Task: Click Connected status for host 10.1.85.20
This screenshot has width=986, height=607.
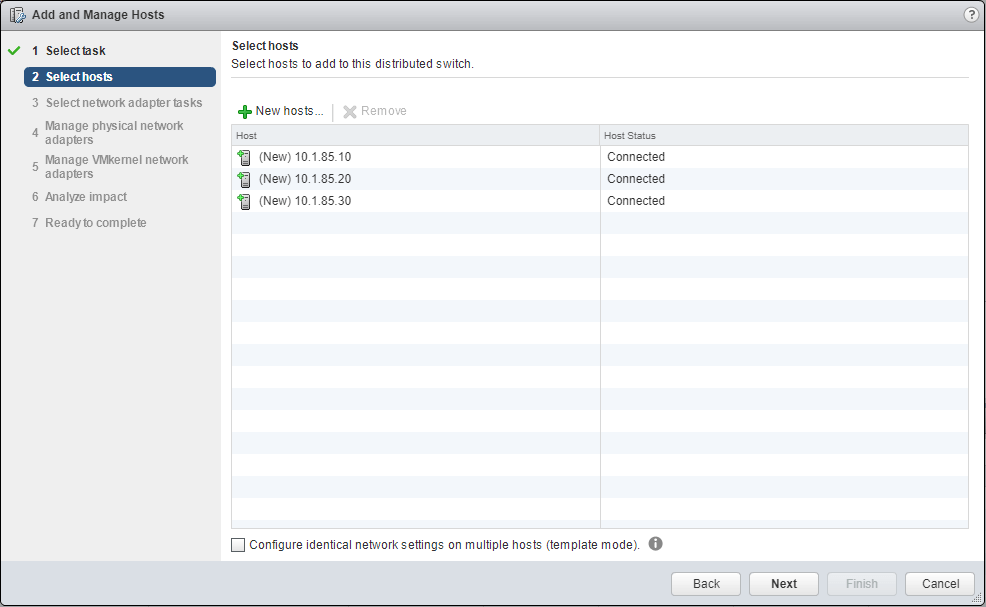Action: coord(636,179)
